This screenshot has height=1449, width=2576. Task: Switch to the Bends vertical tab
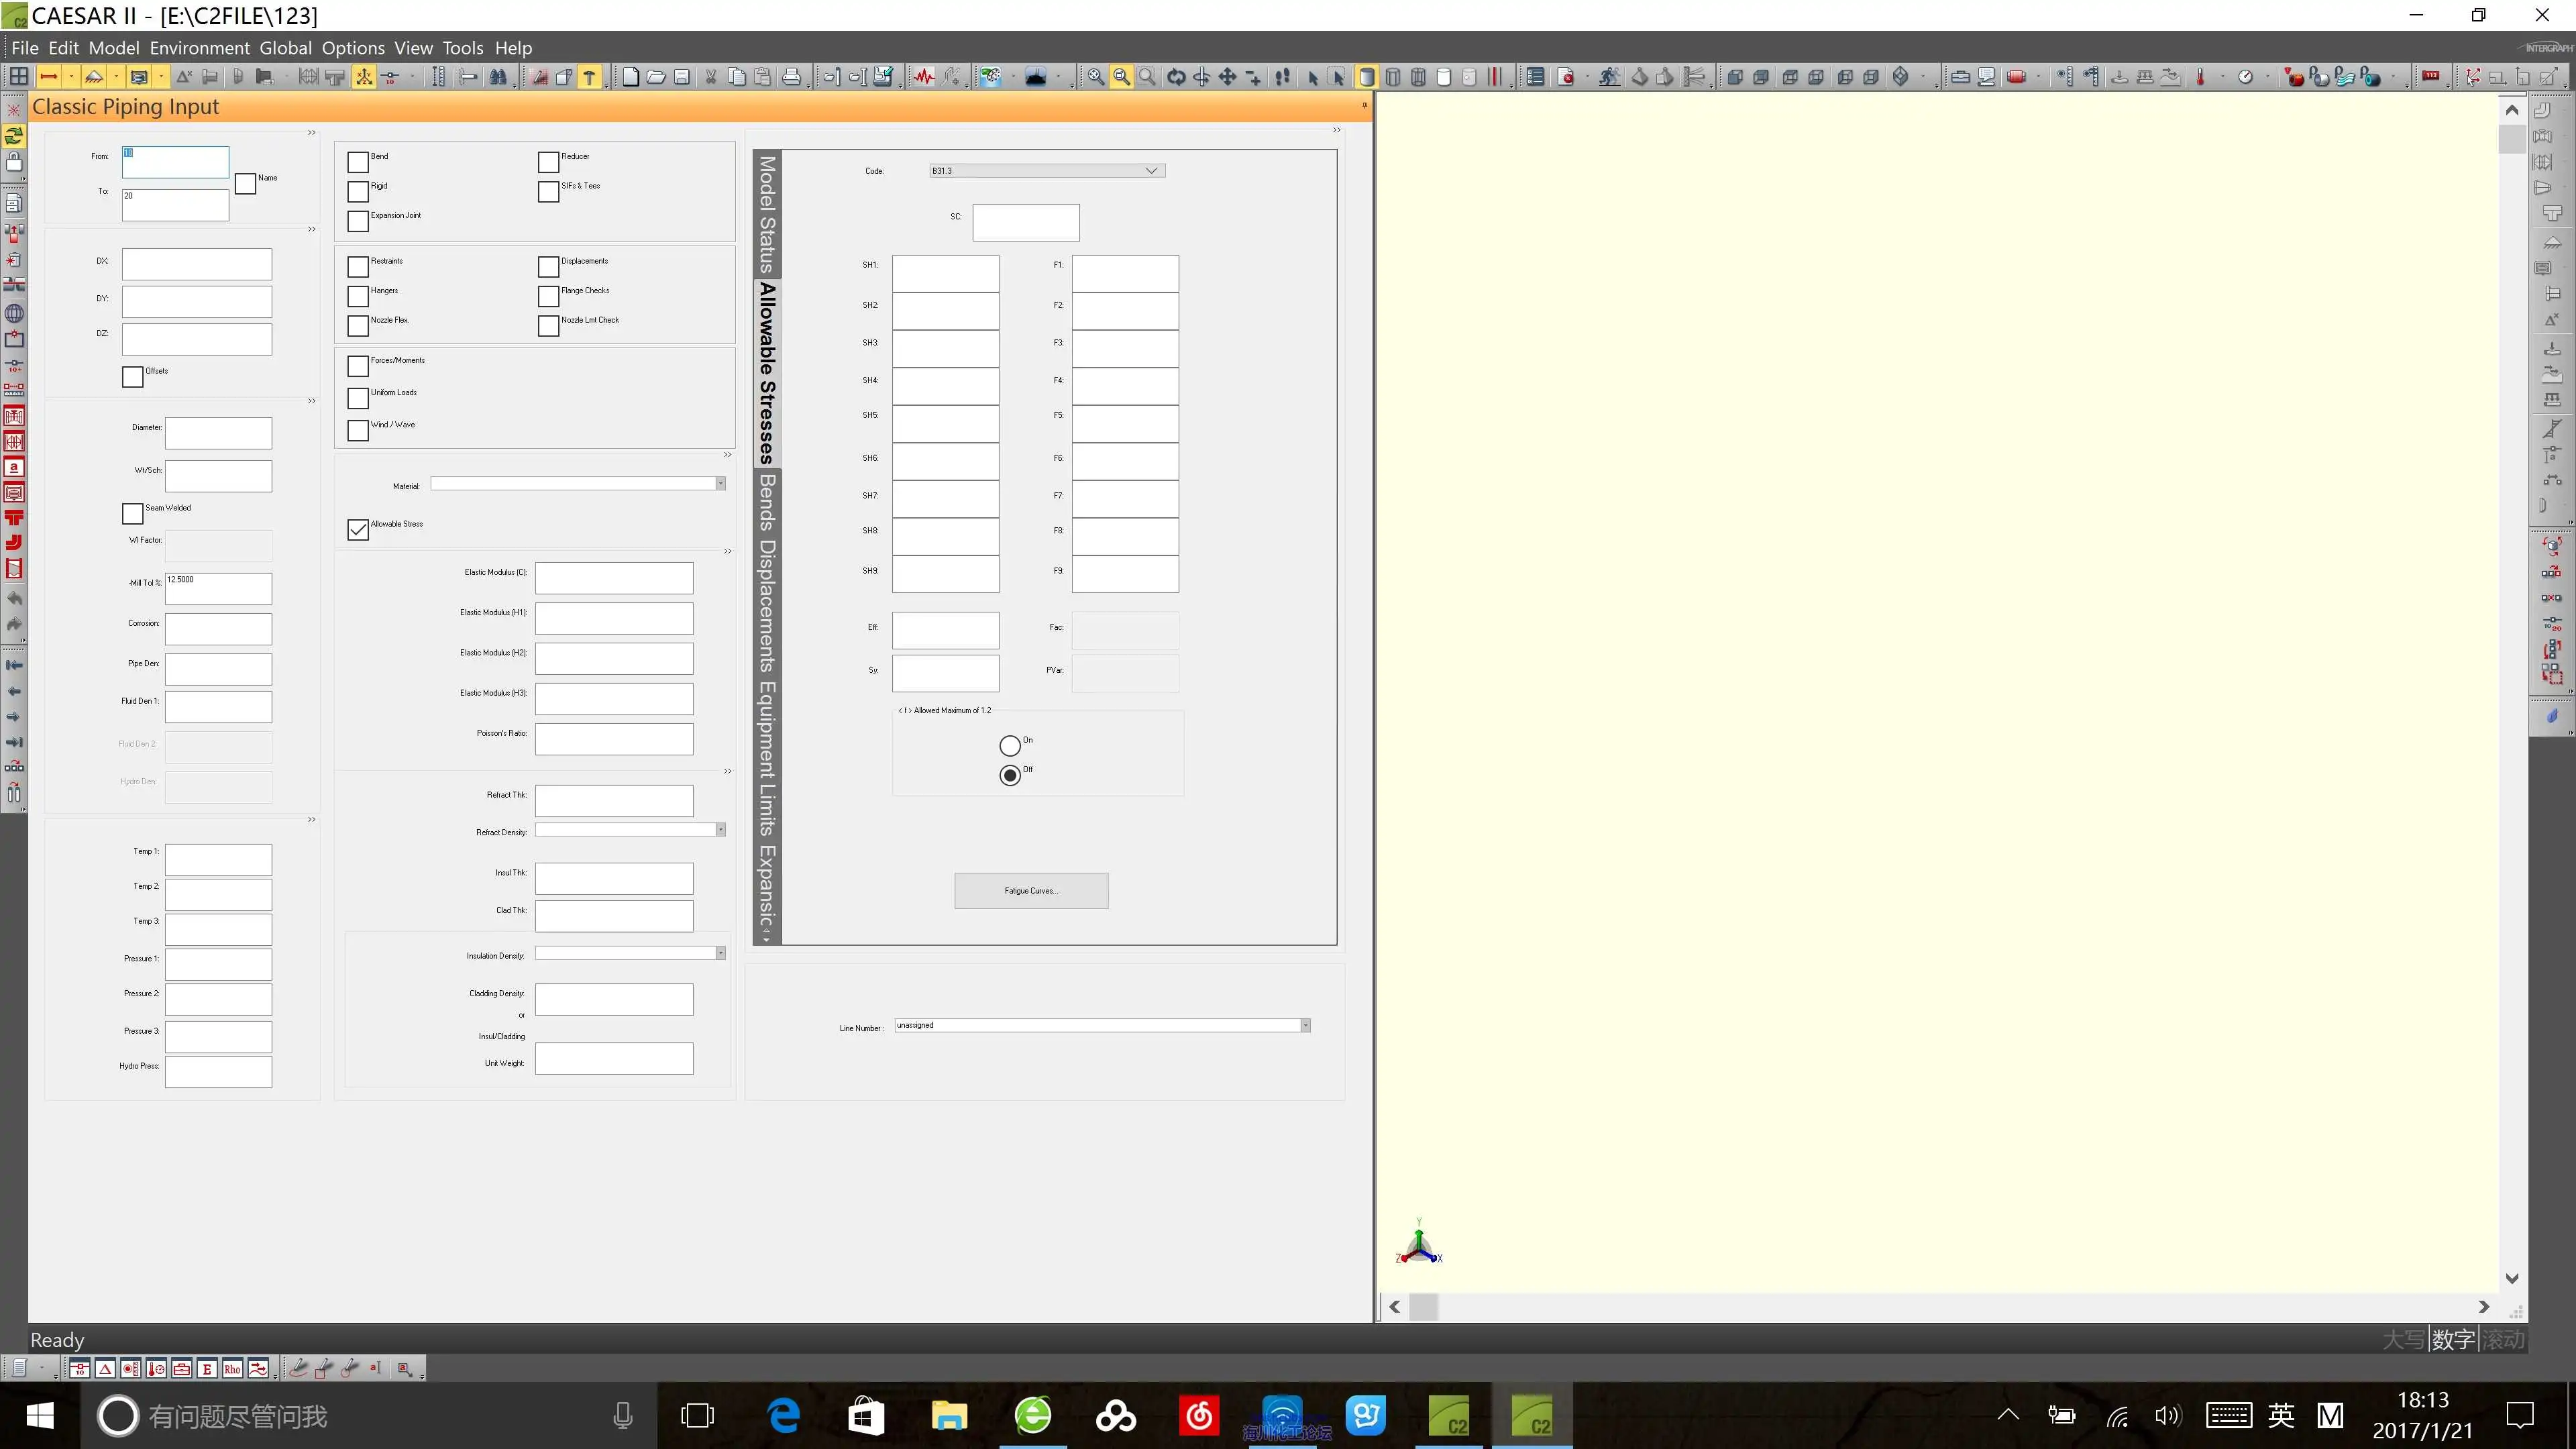tap(767, 502)
